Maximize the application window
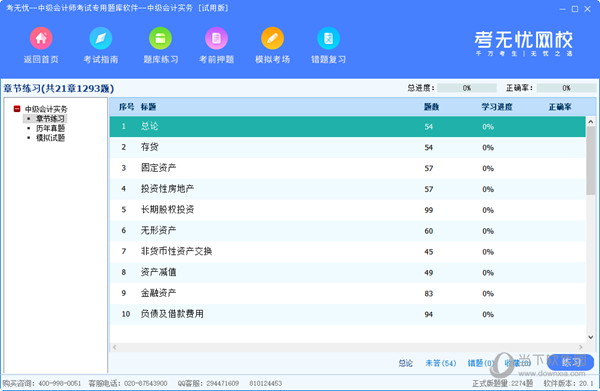Screen dimensions: 600x391 click(575, 9)
